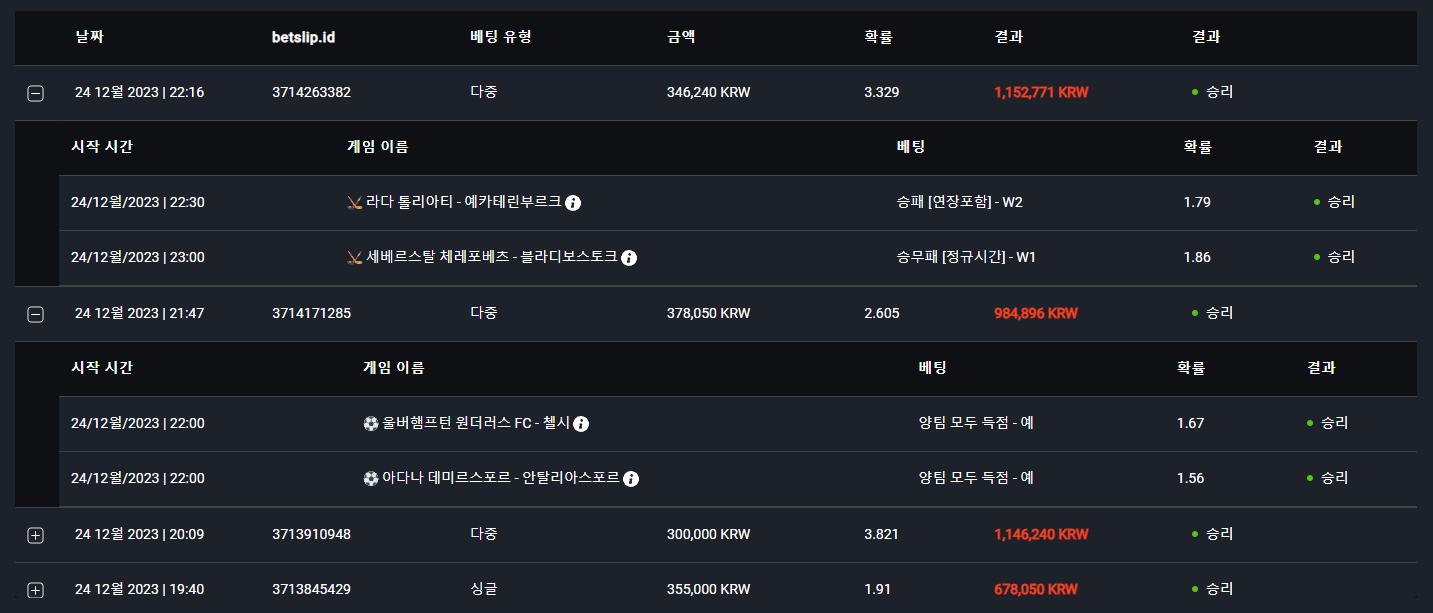This screenshot has height=613, width=1433.
Task: Open info icon for 라다 톨리아티 - 예카테린부르크
Action: [x=573, y=203]
